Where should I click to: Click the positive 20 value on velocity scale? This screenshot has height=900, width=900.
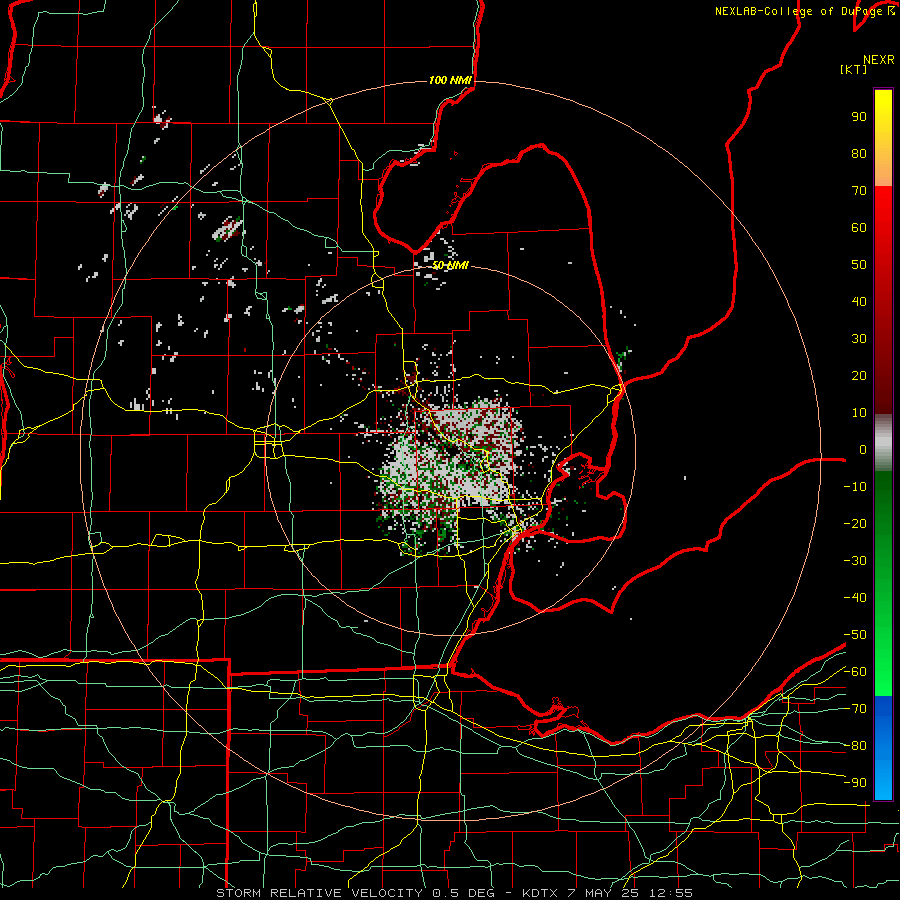(x=859, y=375)
